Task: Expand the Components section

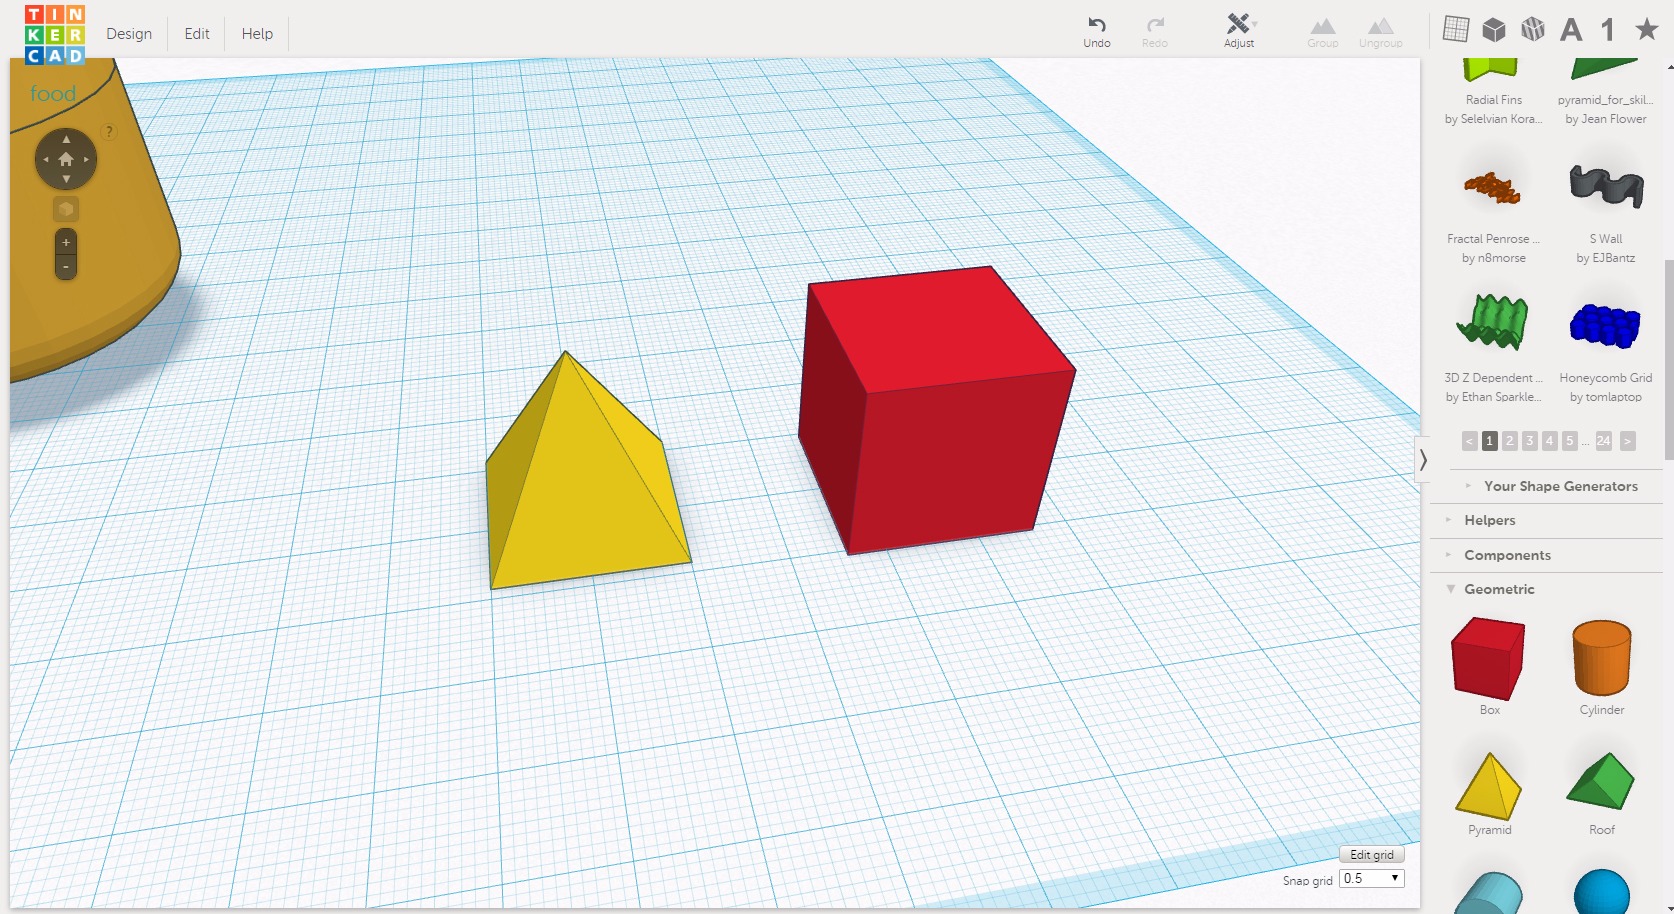Action: click(x=1547, y=555)
